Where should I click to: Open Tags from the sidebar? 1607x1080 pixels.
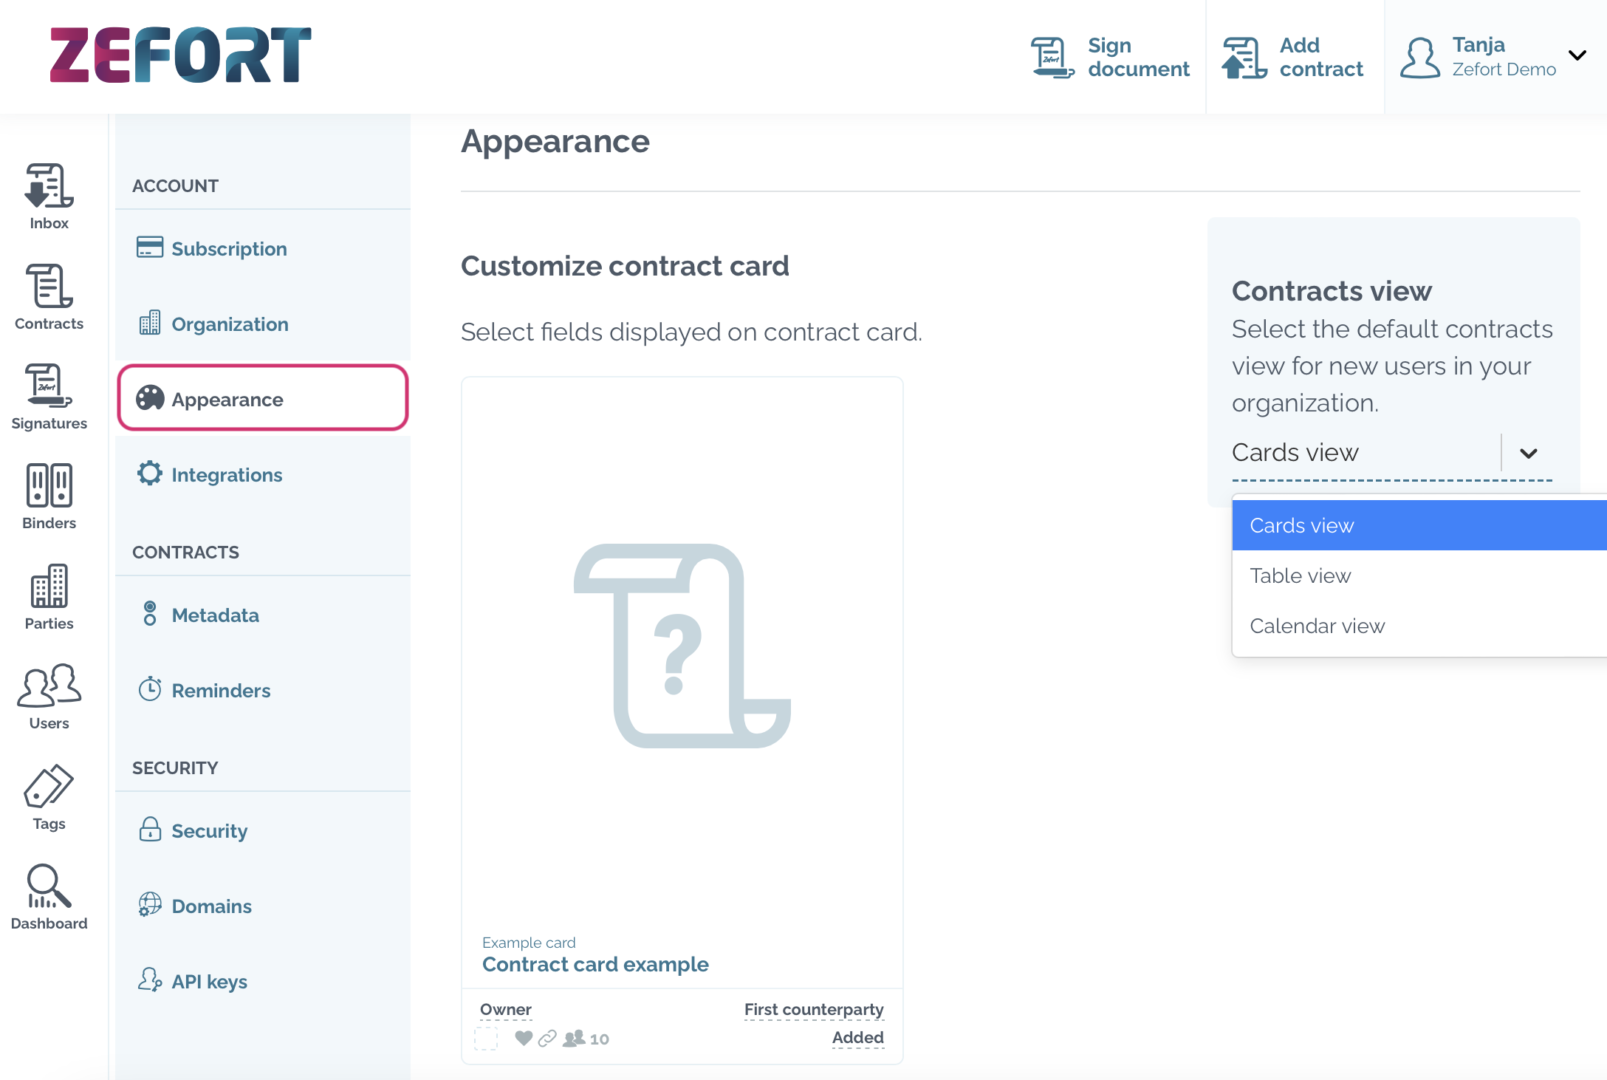coord(47,795)
